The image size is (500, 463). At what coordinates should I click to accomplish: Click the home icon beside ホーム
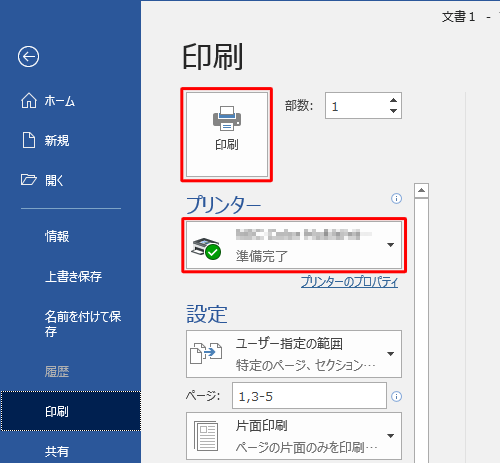pos(29,100)
